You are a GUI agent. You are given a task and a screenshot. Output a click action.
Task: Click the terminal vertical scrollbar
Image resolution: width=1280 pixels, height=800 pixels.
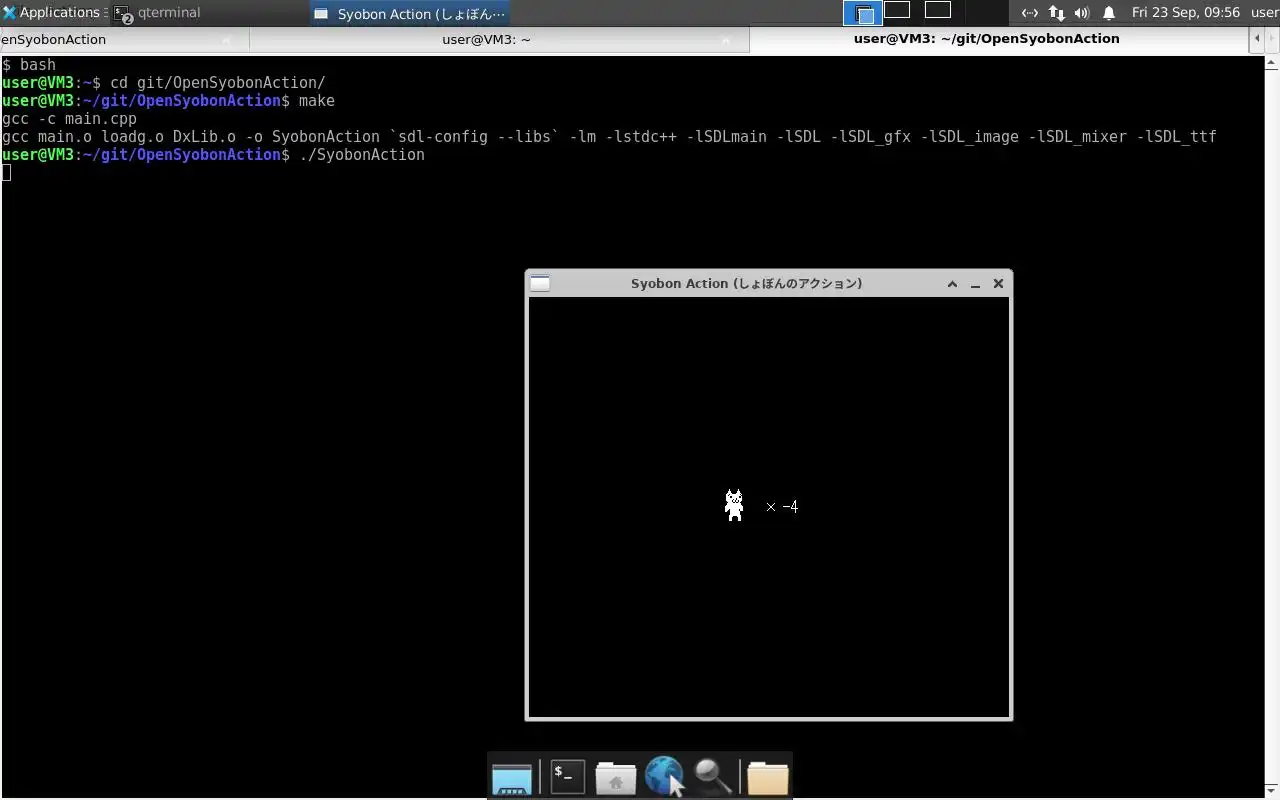(x=1272, y=425)
